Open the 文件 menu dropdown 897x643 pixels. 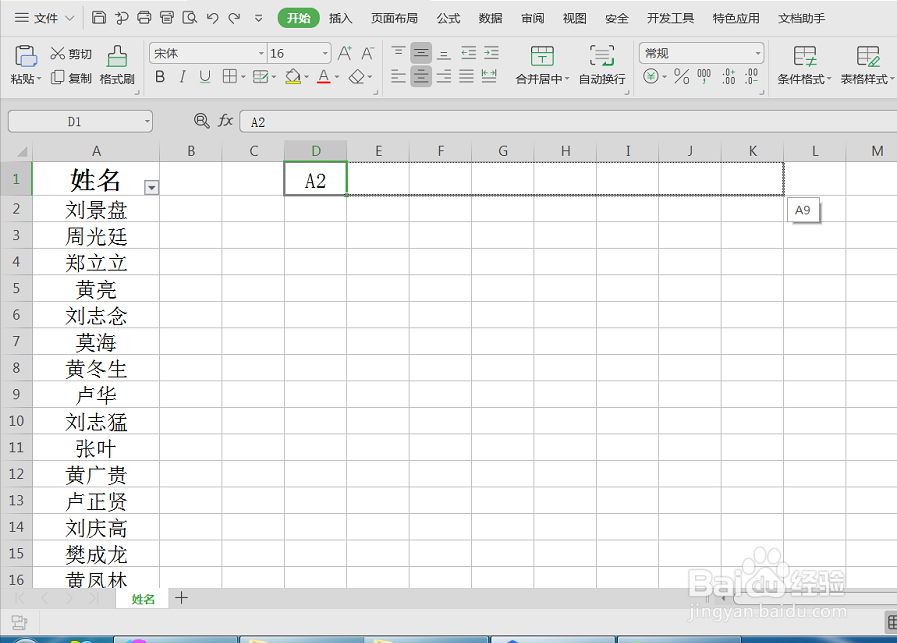(45, 18)
